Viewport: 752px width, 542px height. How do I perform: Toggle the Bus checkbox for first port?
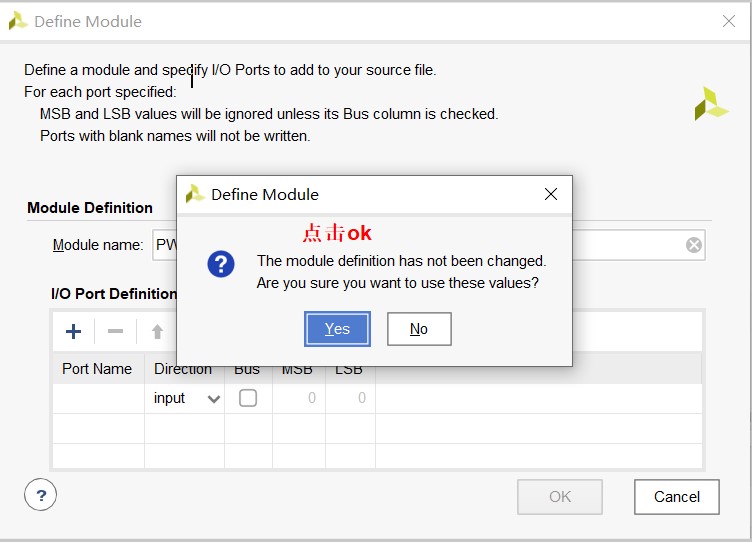247,398
